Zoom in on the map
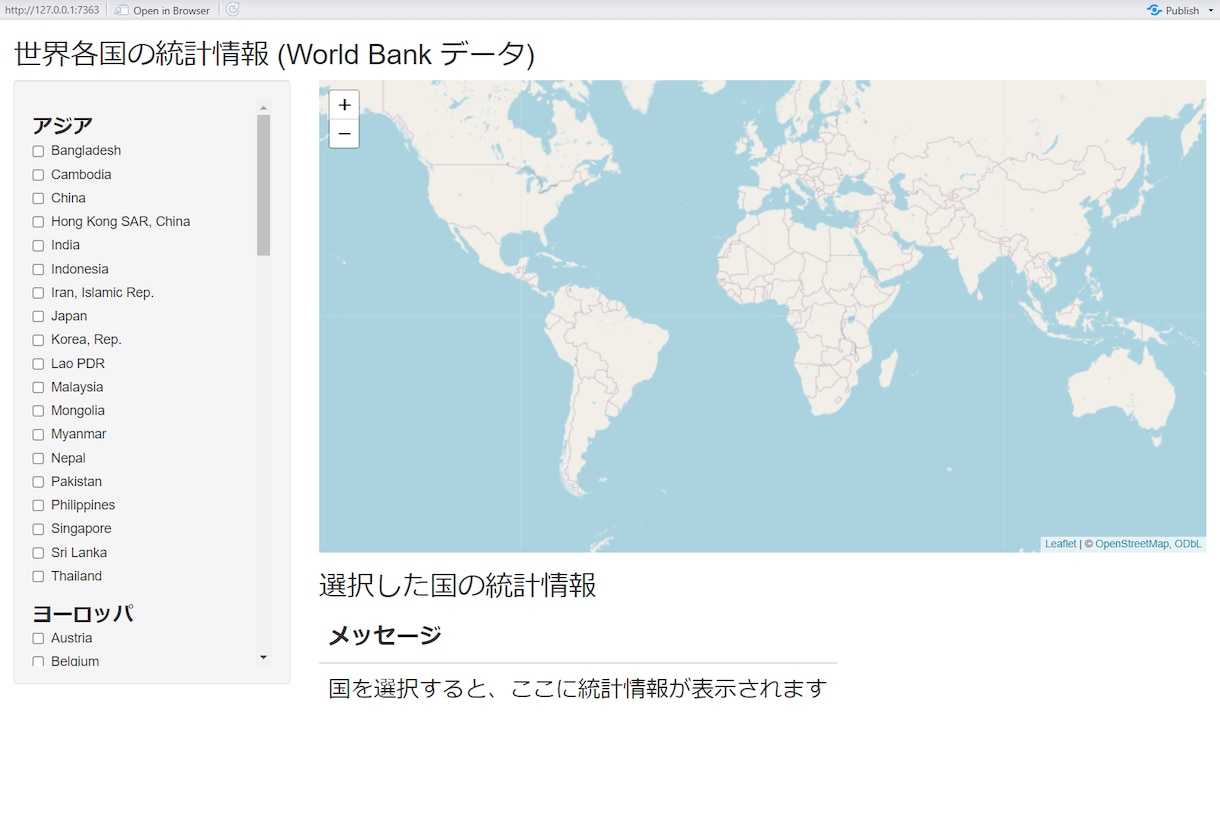 pyautogui.click(x=344, y=105)
